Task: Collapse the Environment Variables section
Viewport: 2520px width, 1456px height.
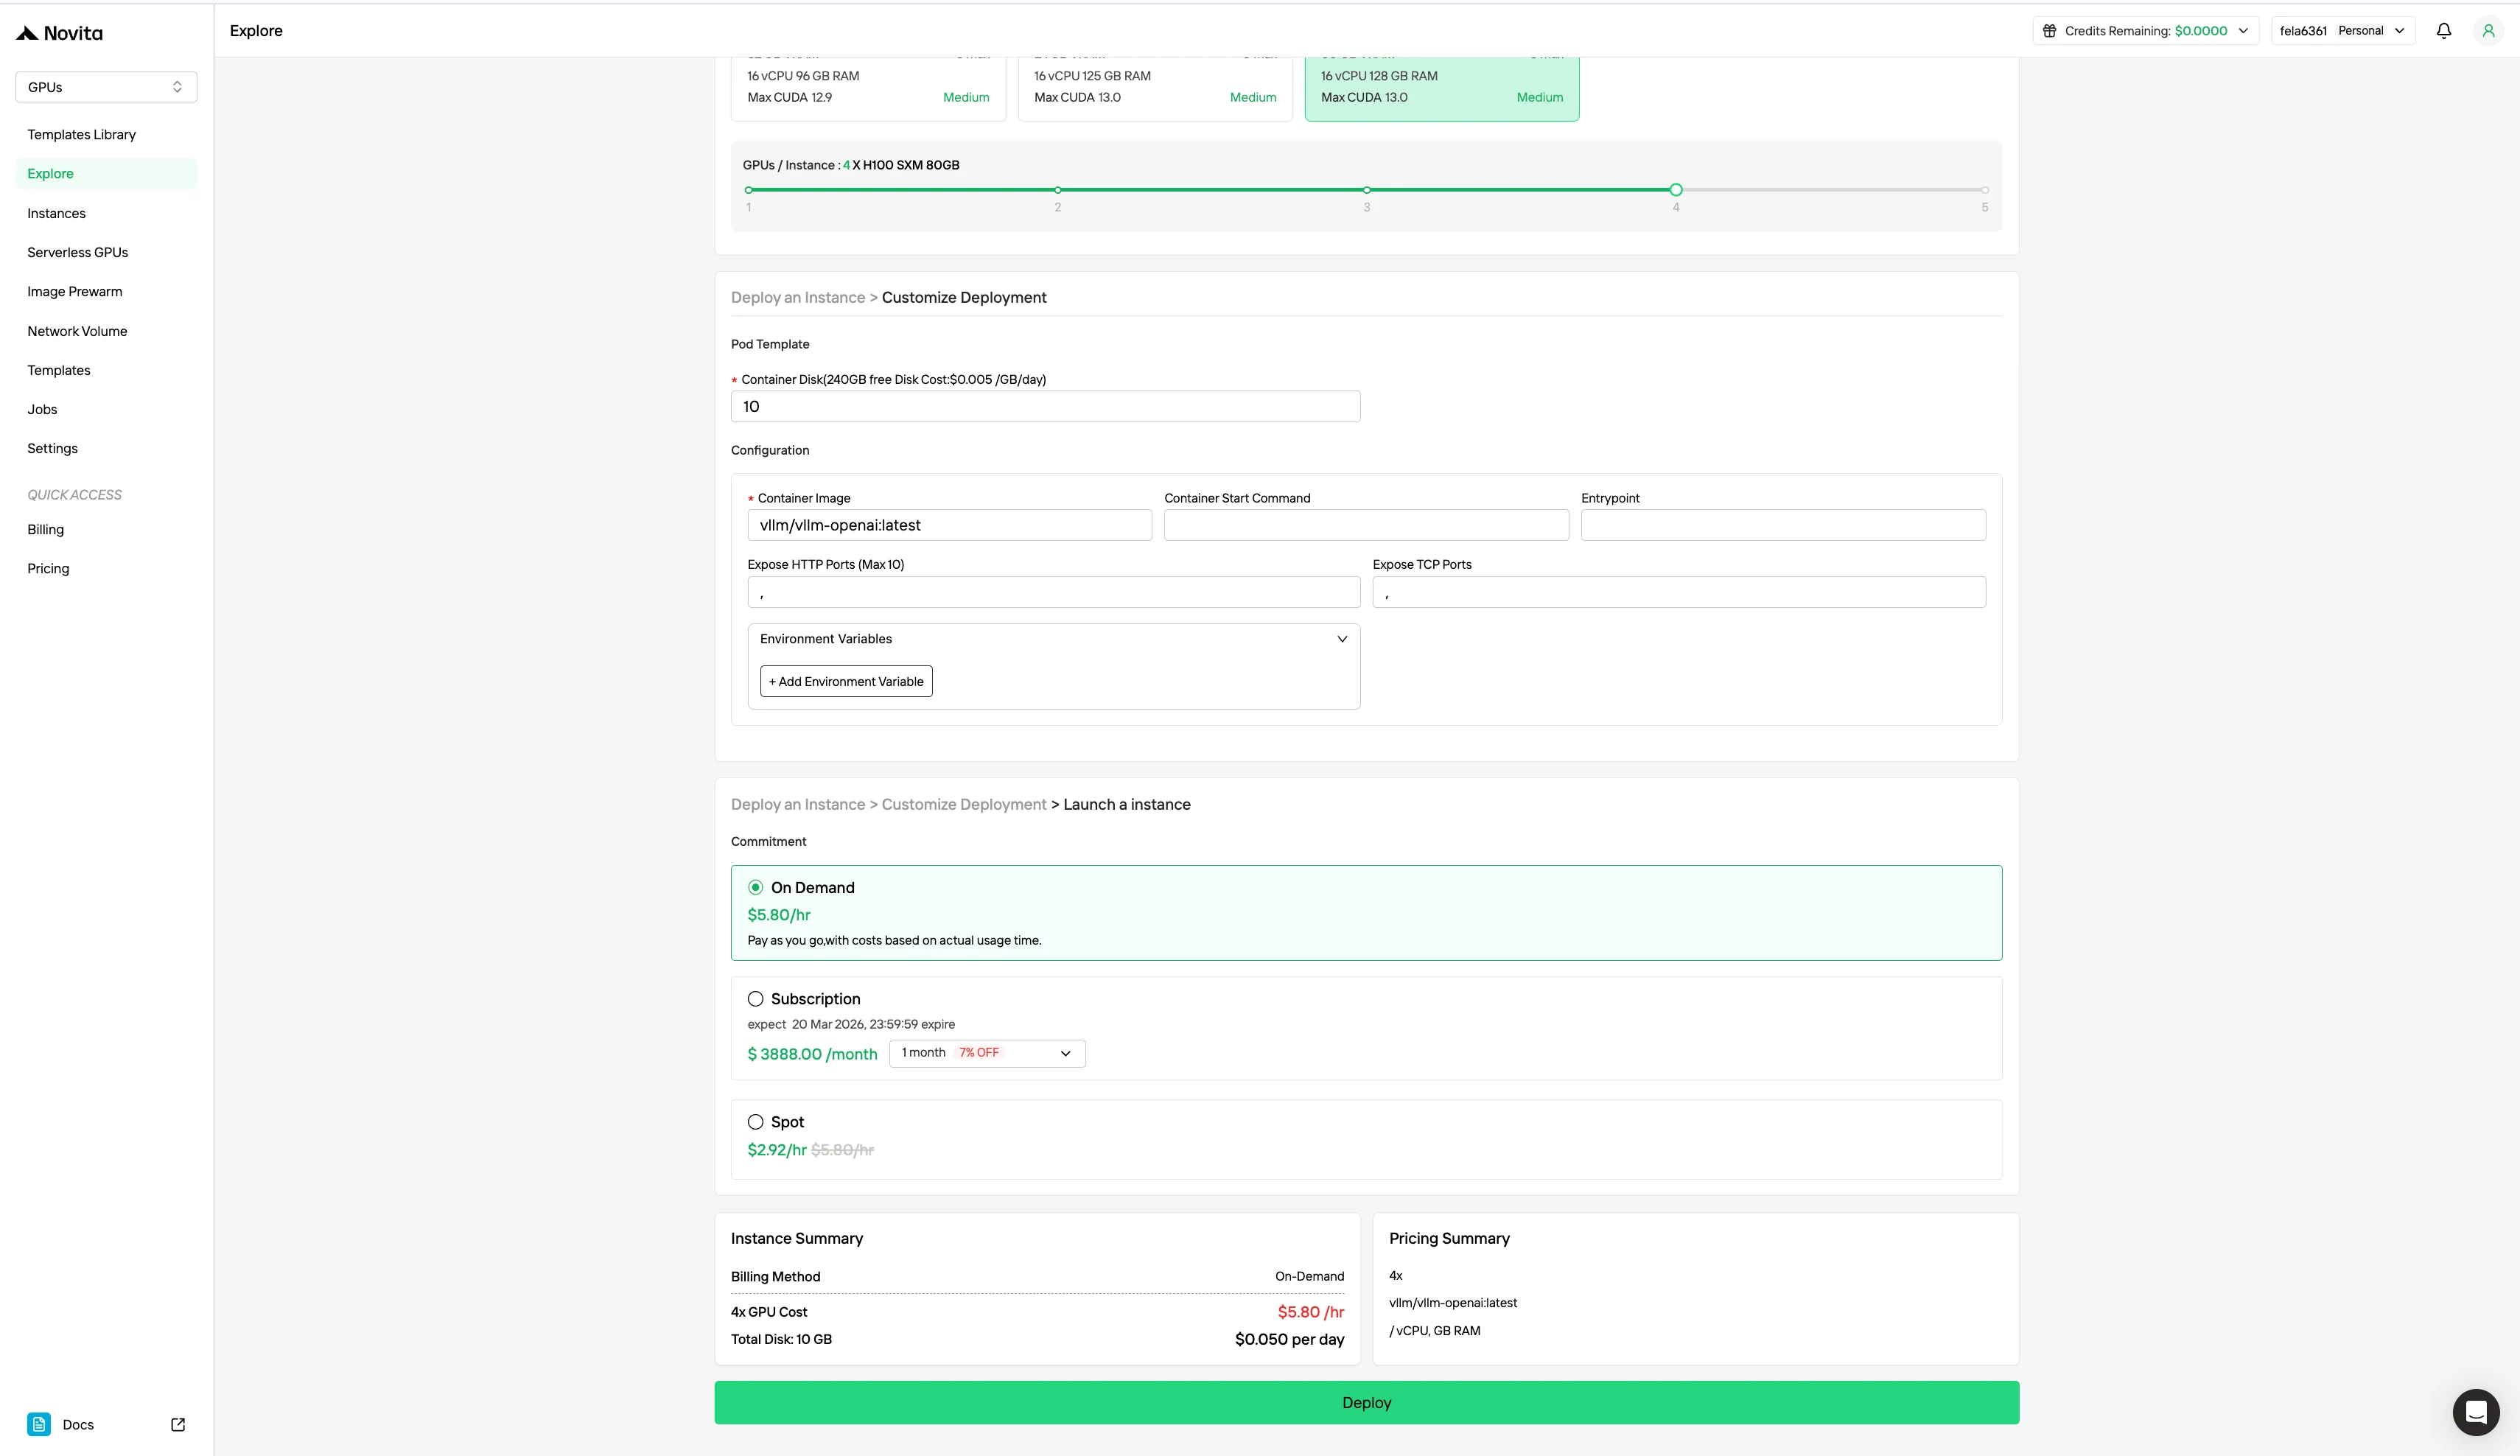Action: pos(1342,639)
